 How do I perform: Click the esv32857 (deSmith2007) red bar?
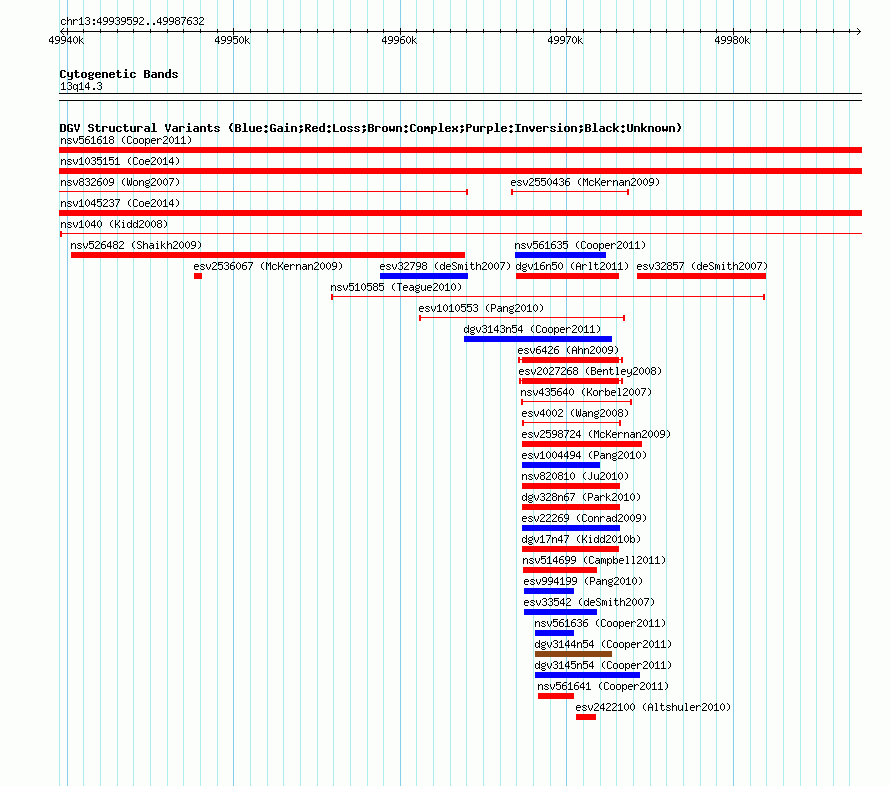coord(702,276)
